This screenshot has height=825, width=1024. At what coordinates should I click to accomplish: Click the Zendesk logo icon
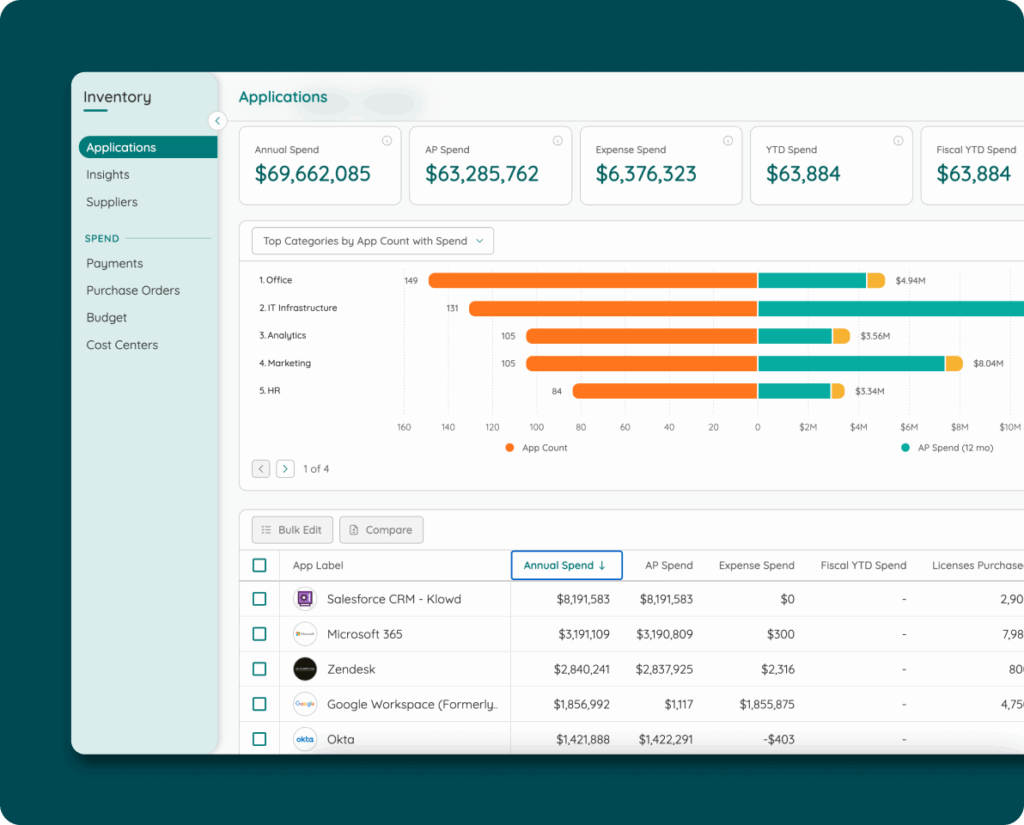tap(305, 669)
